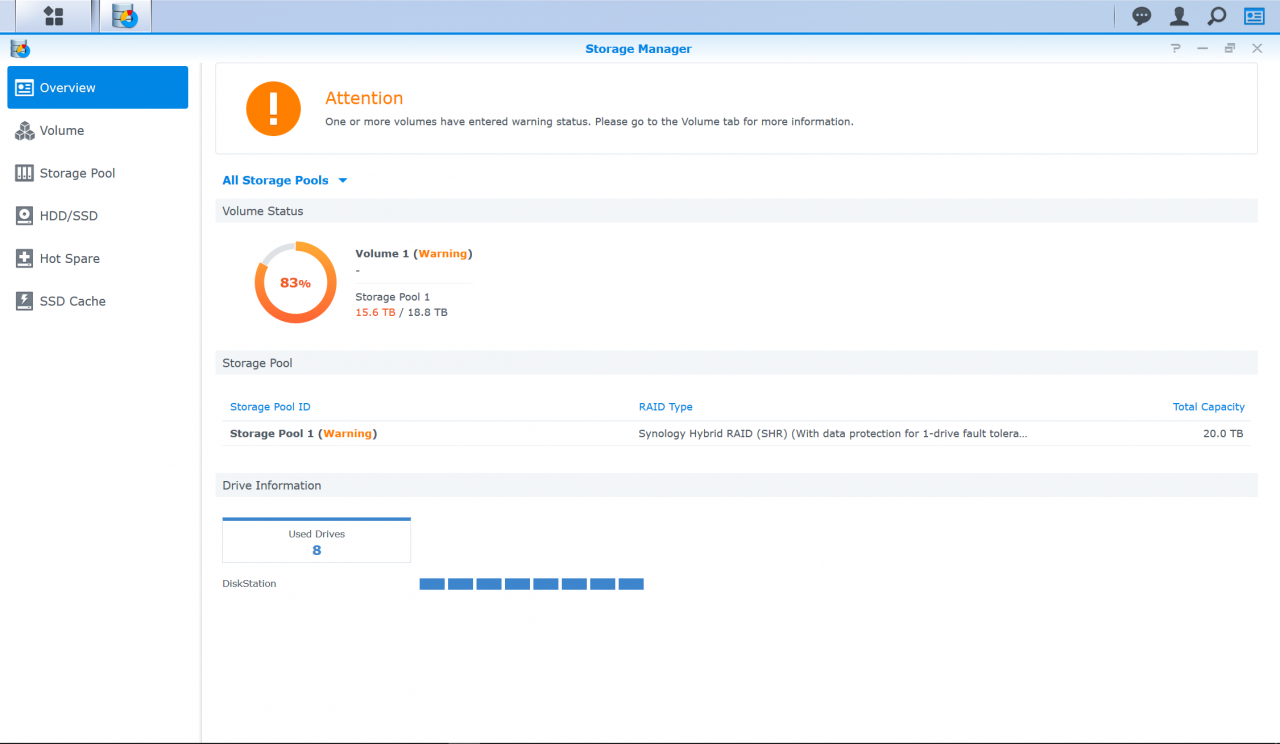The height and width of the screenshot is (744, 1280).
Task: Click the Storage Manager window title icon
Action: (20, 48)
